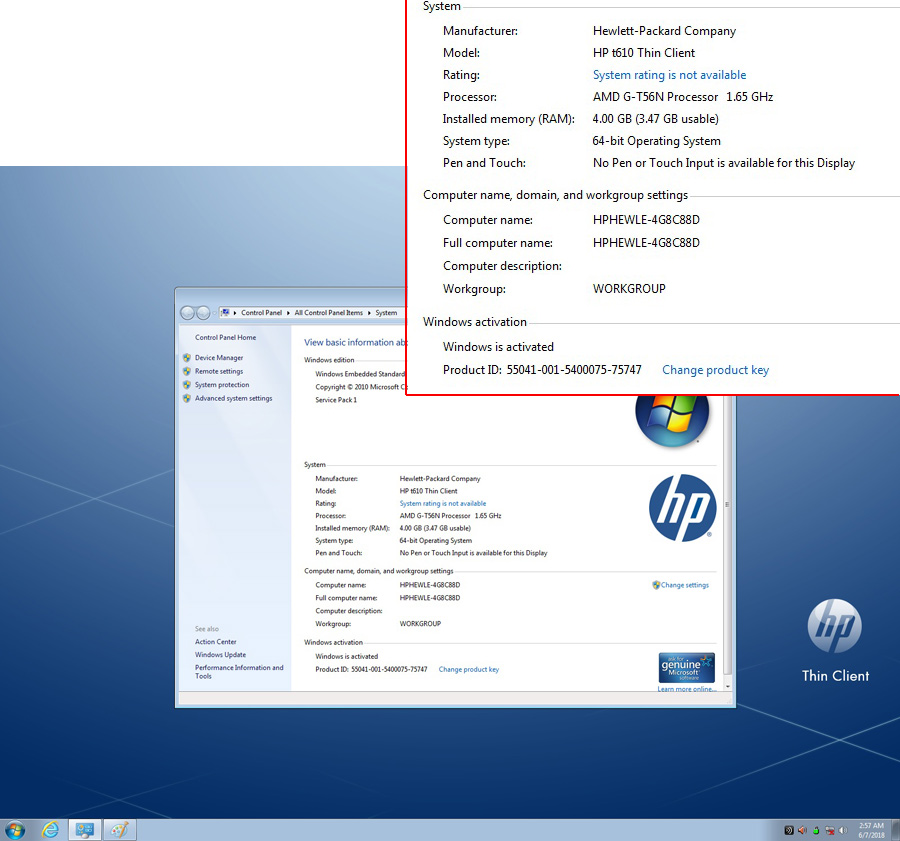
Task: Click the green padlock tray icon
Action: pyautogui.click(x=816, y=830)
